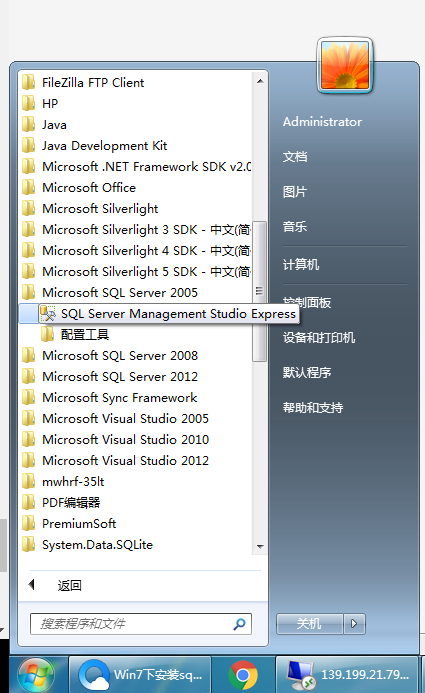Image resolution: width=425 pixels, height=693 pixels.
Task: Open the Windows Start orb
Action: click(x=36, y=675)
